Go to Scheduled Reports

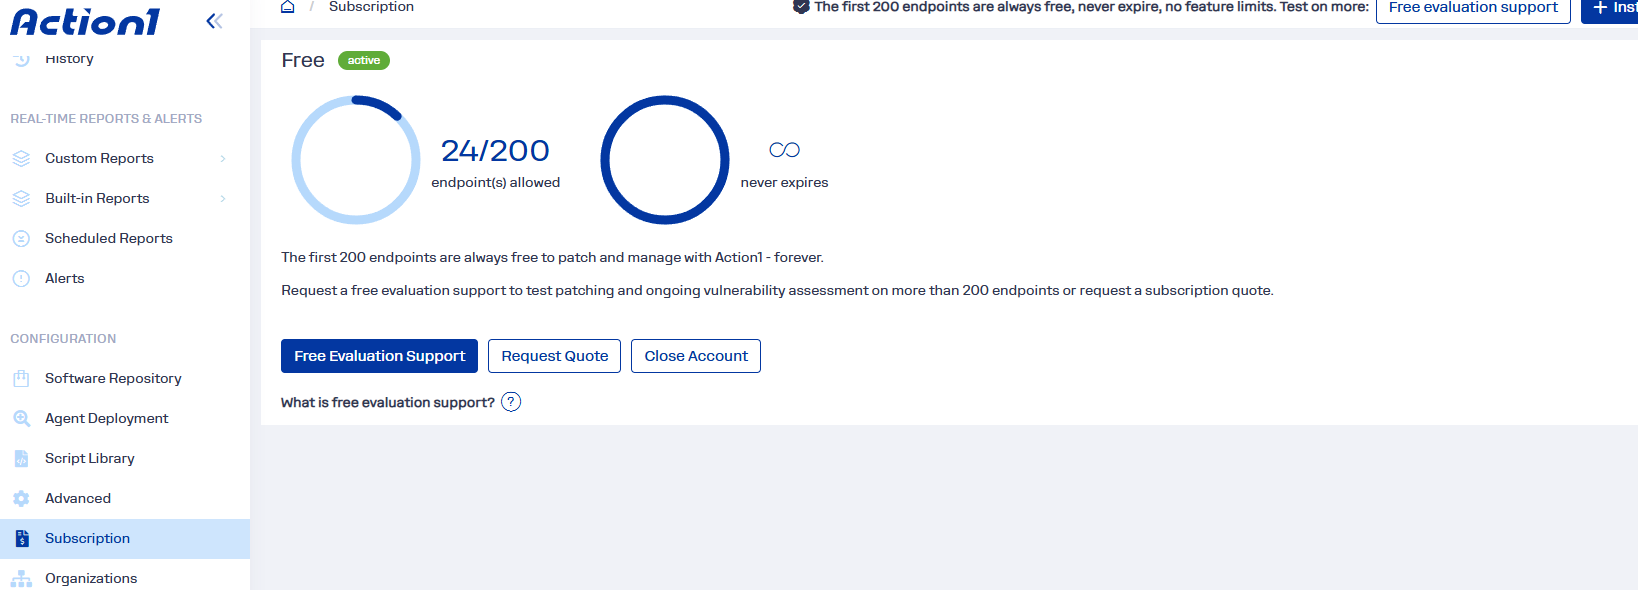(125, 238)
